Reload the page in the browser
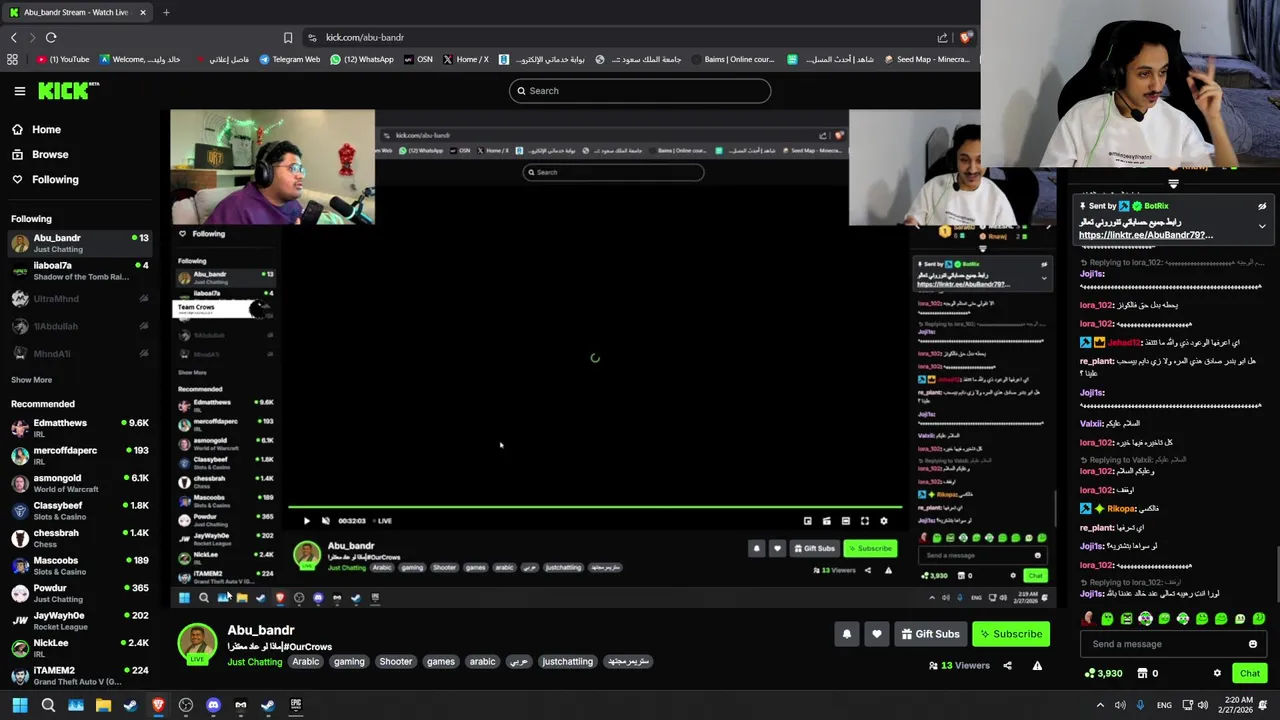Screen dimensions: 1280x720 point(51,38)
